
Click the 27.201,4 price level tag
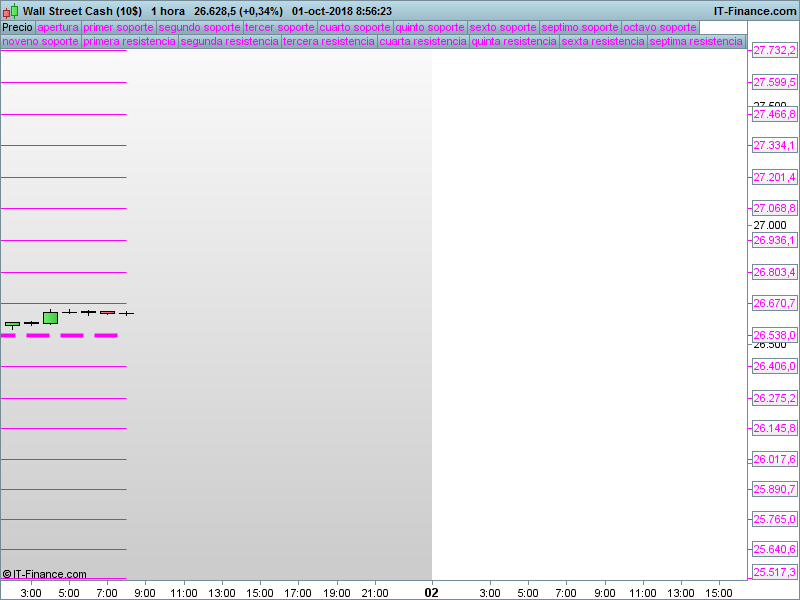[x=774, y=177]
